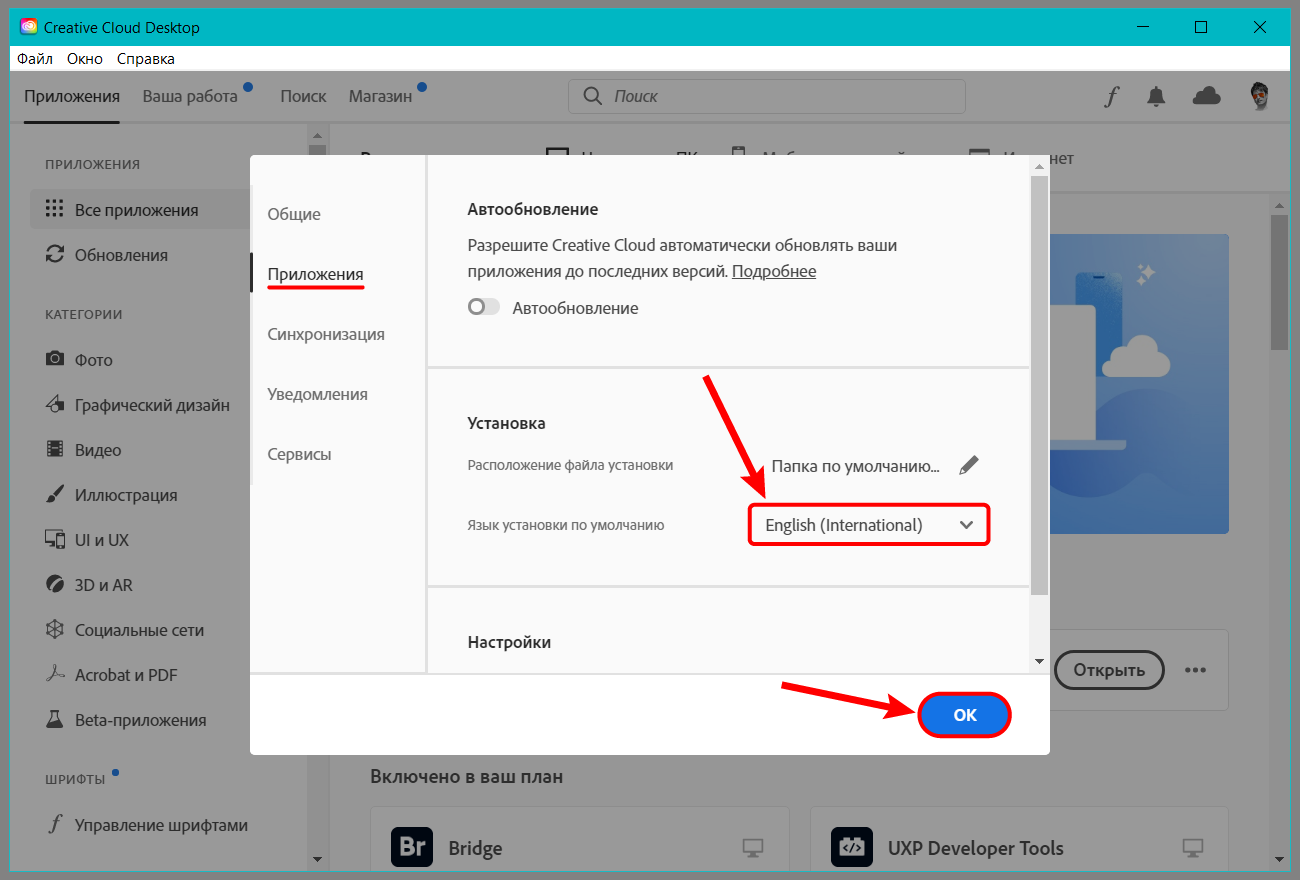The image size is (1300, 880).
Task: Click in the Поиск search field
Action: (x=767, y=96)
